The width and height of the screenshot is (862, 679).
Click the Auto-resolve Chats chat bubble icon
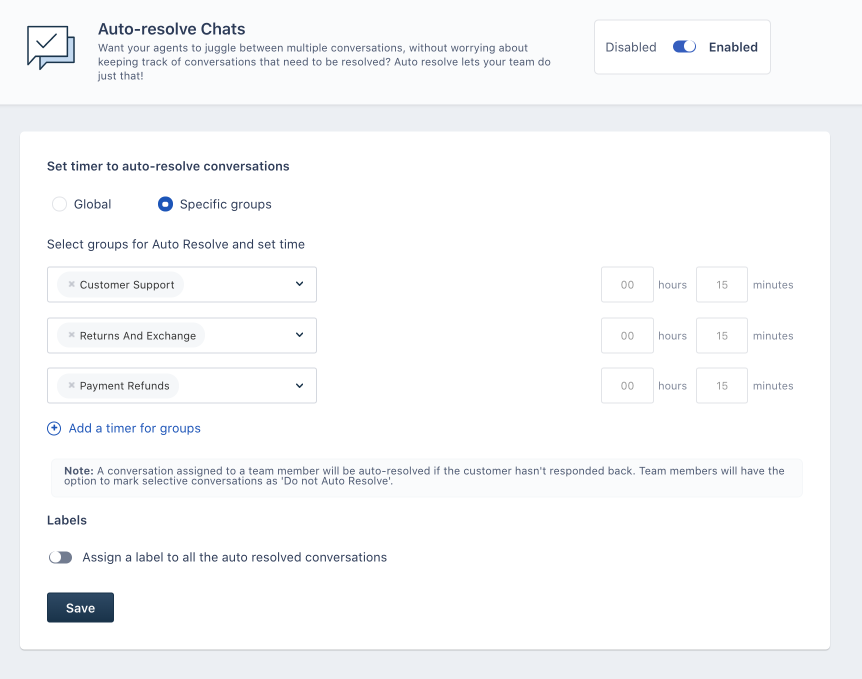[x=50, y=47]
